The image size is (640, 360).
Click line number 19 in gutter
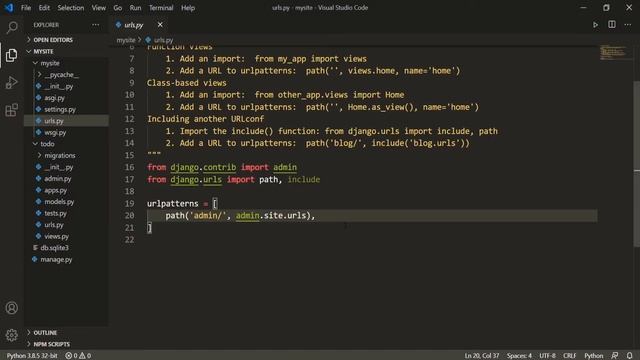click(129, 203)
